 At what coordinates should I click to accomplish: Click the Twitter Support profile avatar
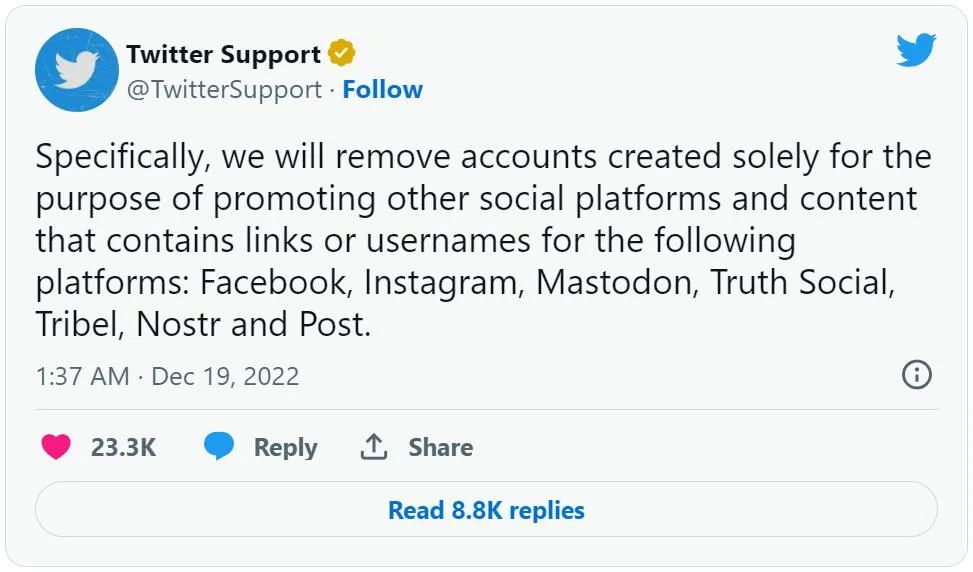click(77, 70)
